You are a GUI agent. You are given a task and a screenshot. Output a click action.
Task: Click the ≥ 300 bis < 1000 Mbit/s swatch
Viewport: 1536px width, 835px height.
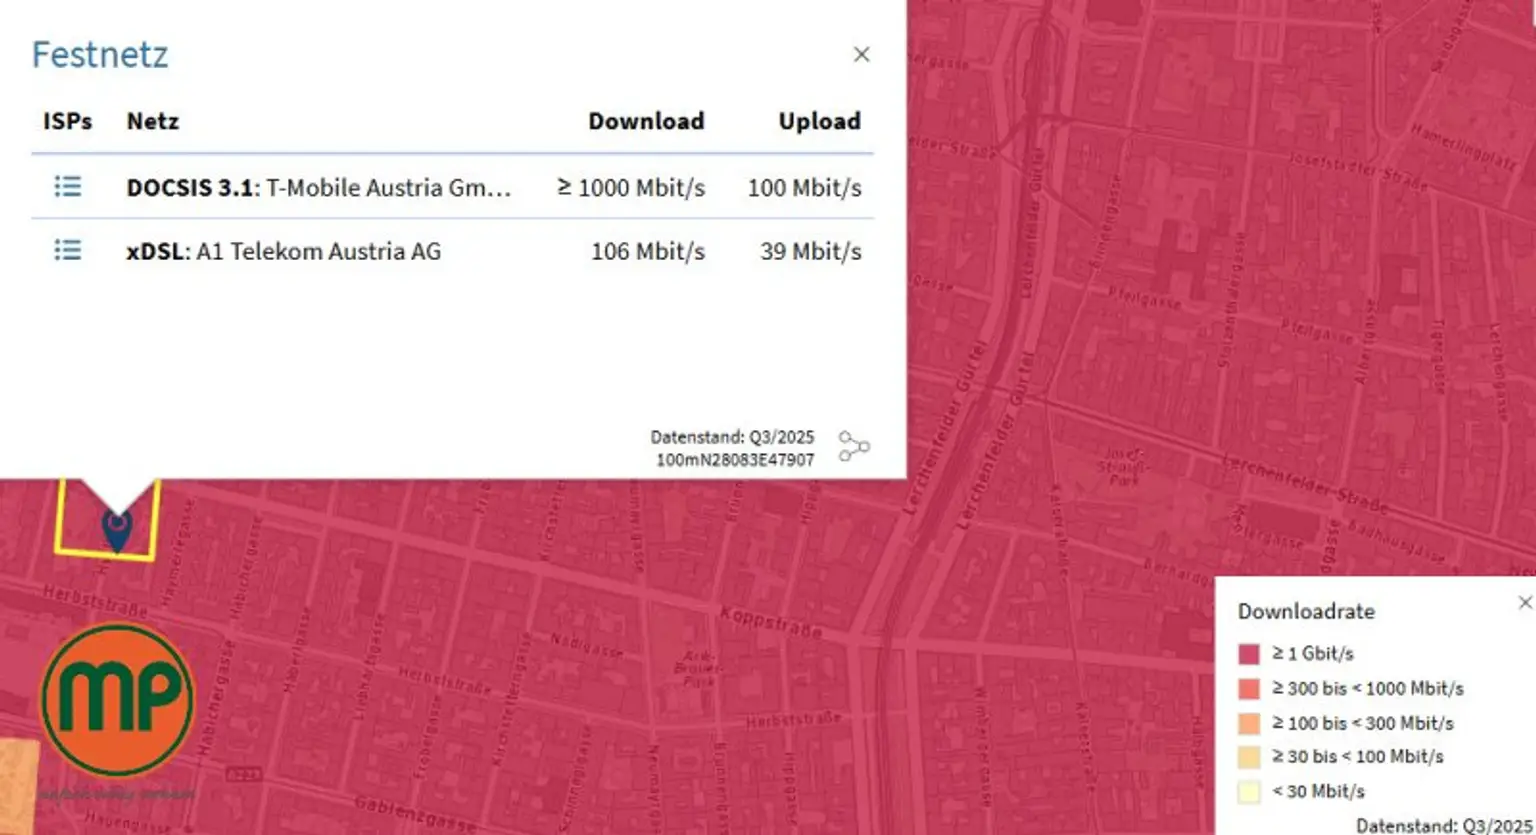[x=1249, y=689]
